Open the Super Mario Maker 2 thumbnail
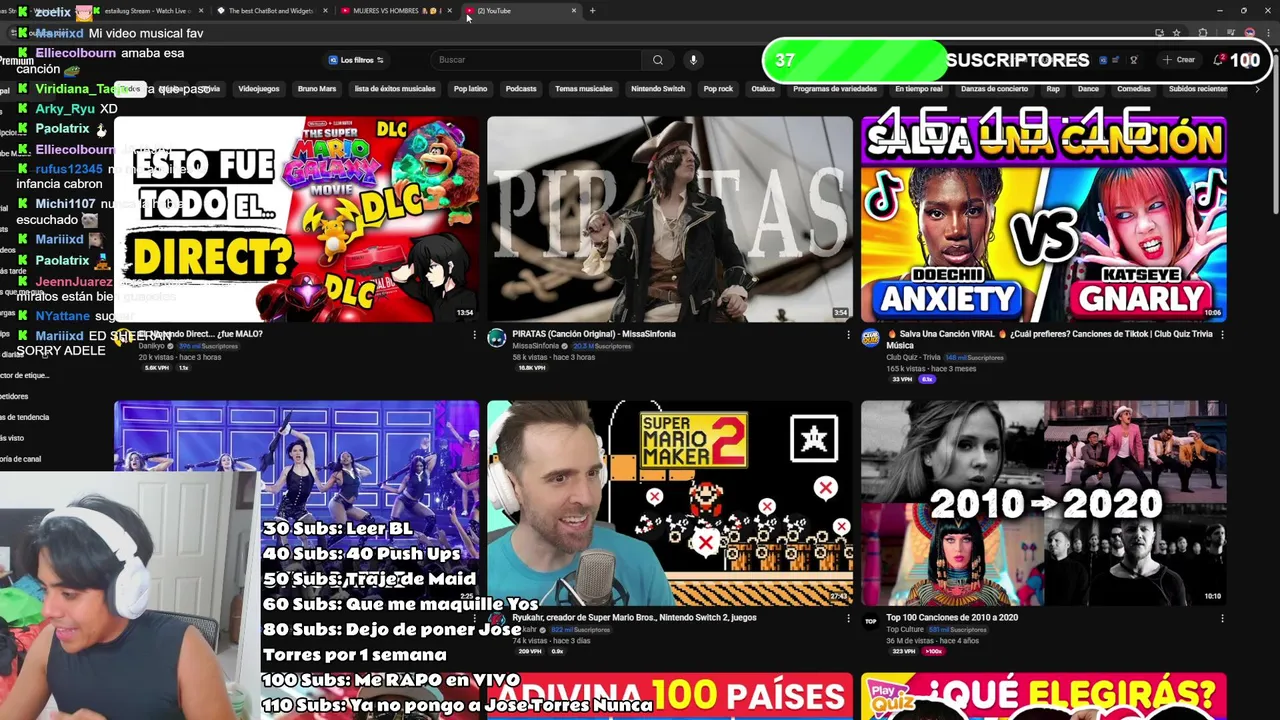The height and width of the screenshot is (720, 1280). (x=670, y=503)
